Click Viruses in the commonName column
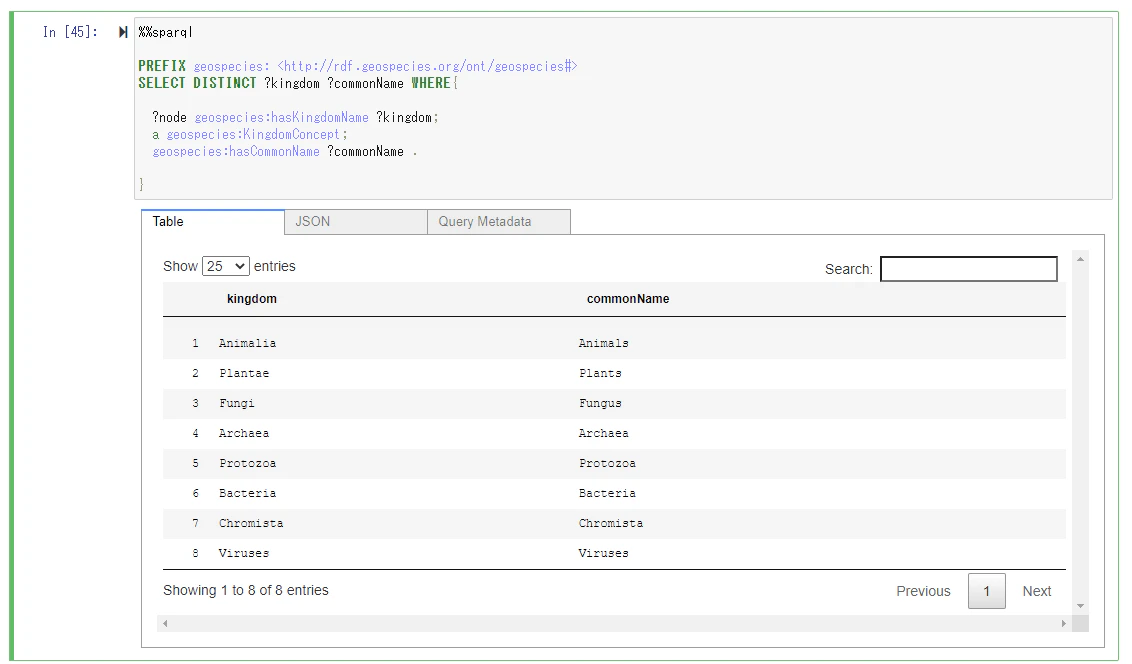The height and width of the screenshot is (664, 1132). pyautogui.click(x=604, y=554)
